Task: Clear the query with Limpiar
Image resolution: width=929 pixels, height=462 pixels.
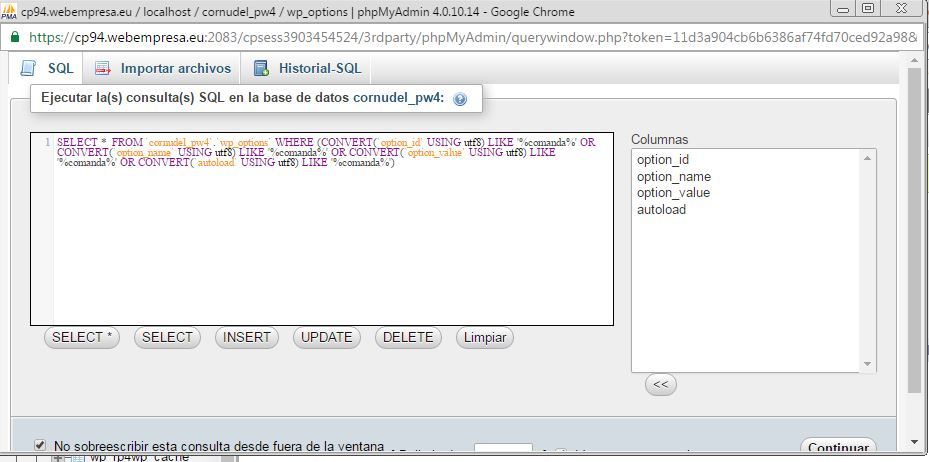Action: [x=485, y=337]
